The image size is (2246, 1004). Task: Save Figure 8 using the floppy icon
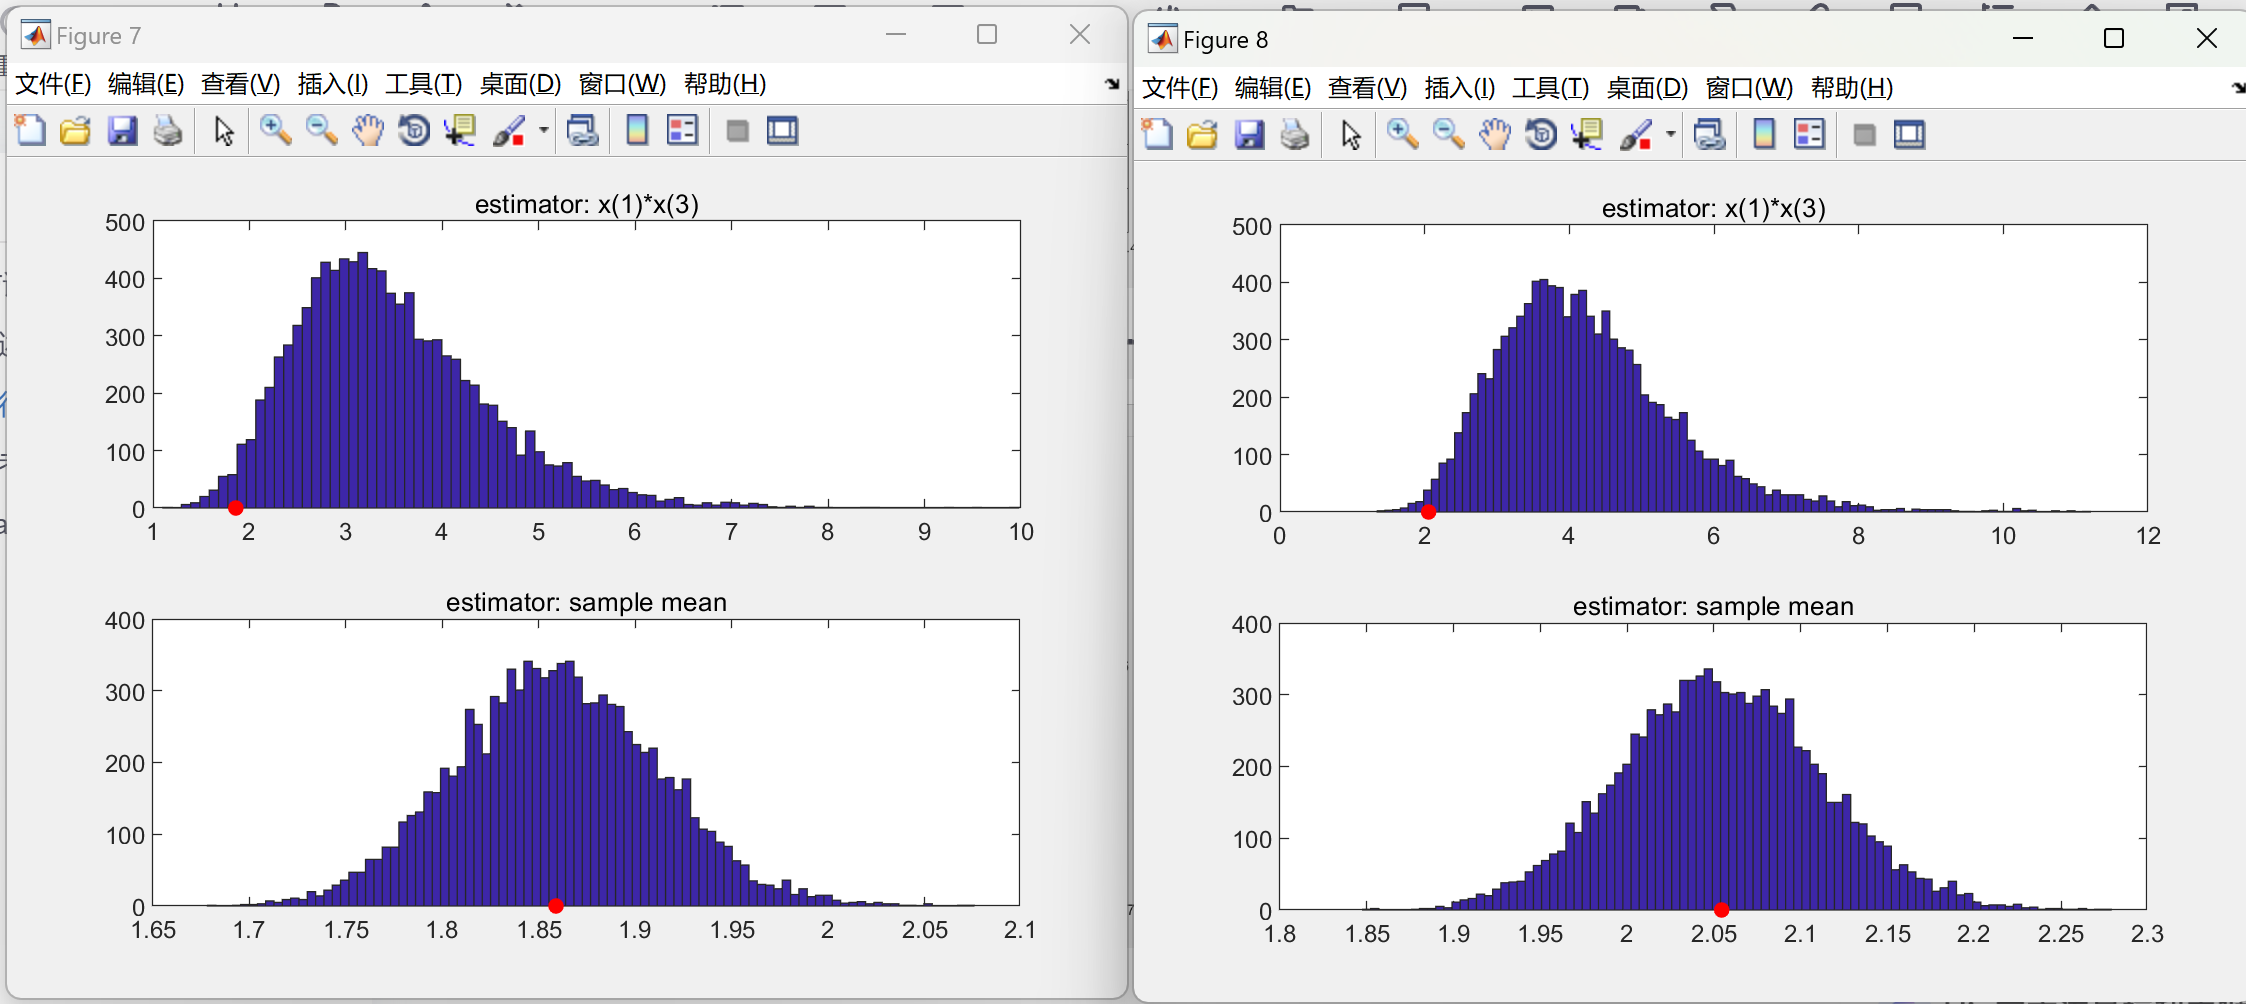coord(1249,134)
